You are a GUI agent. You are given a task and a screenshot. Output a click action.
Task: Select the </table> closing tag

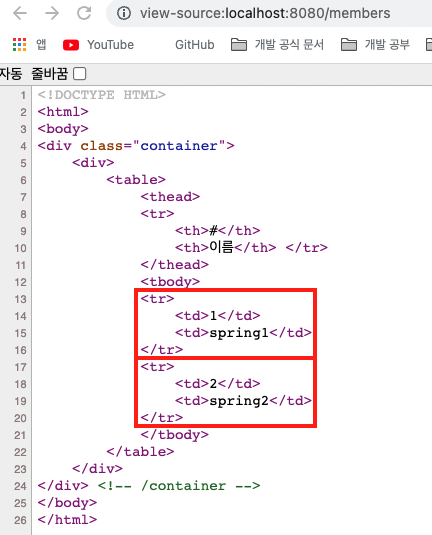140,452
